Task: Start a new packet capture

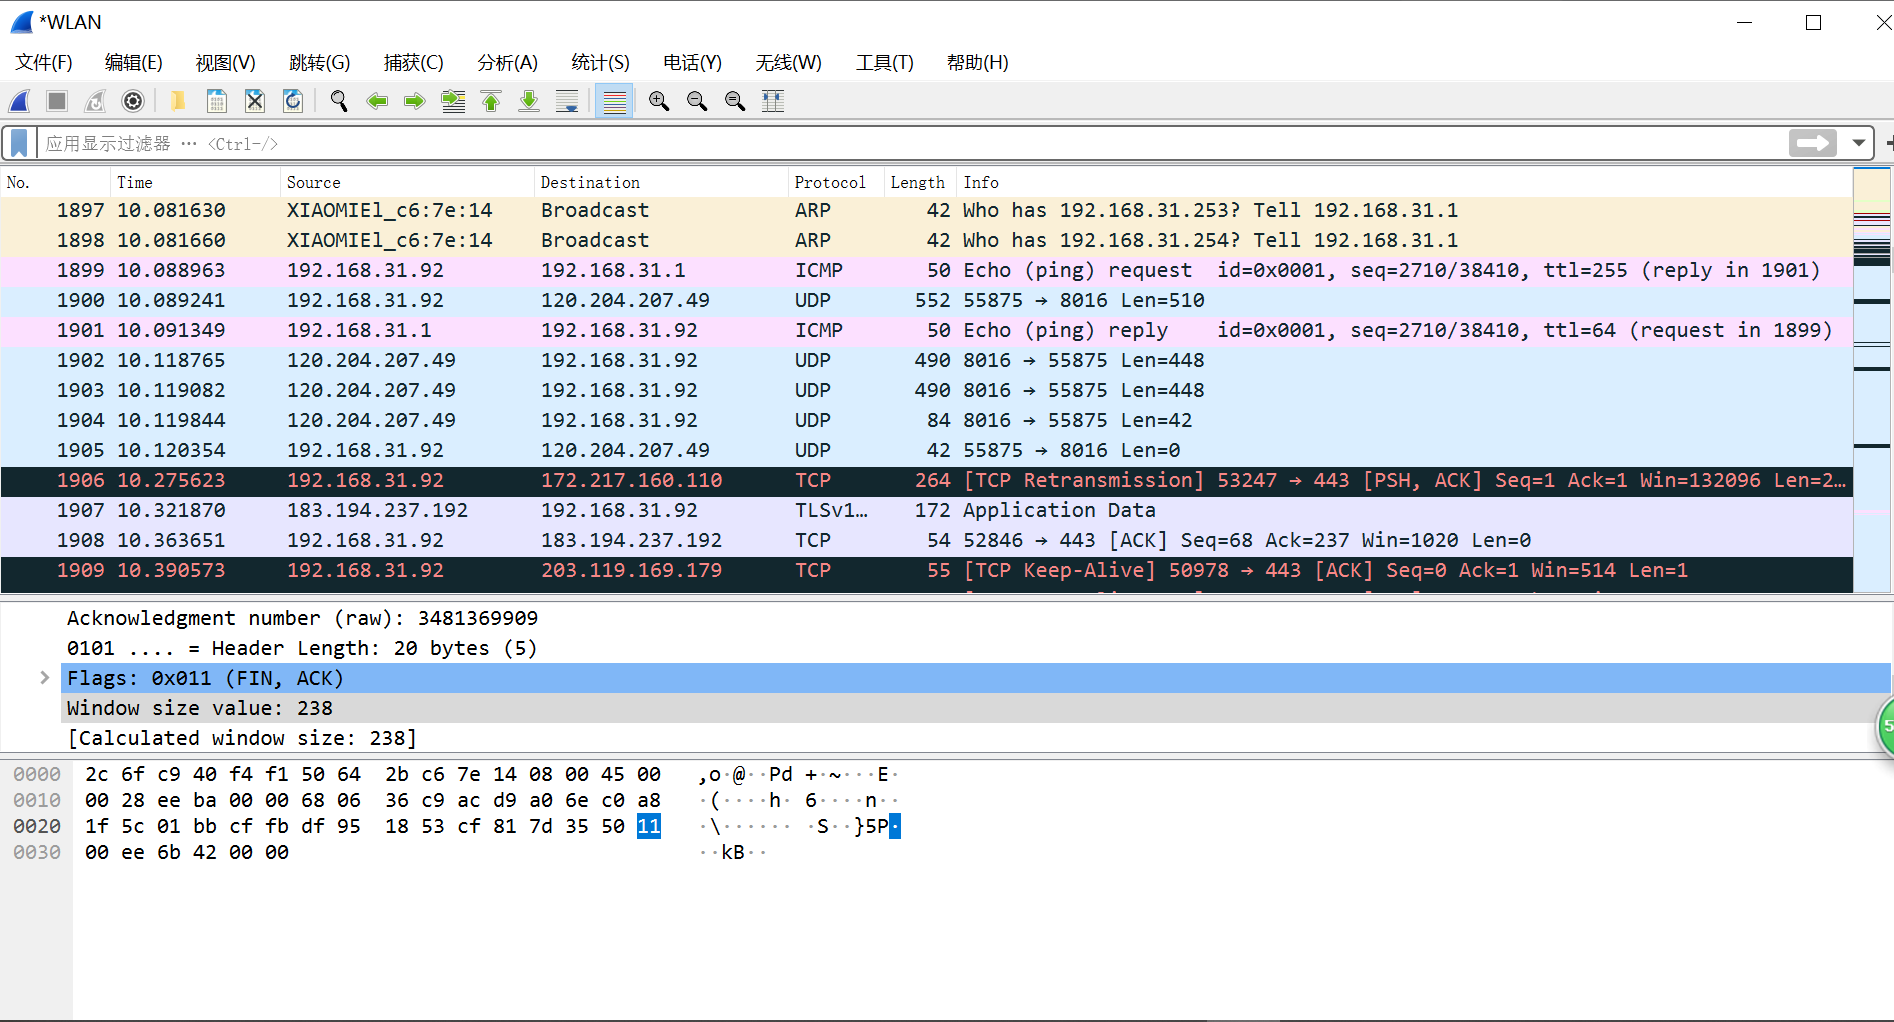Action: pos(18,101)
